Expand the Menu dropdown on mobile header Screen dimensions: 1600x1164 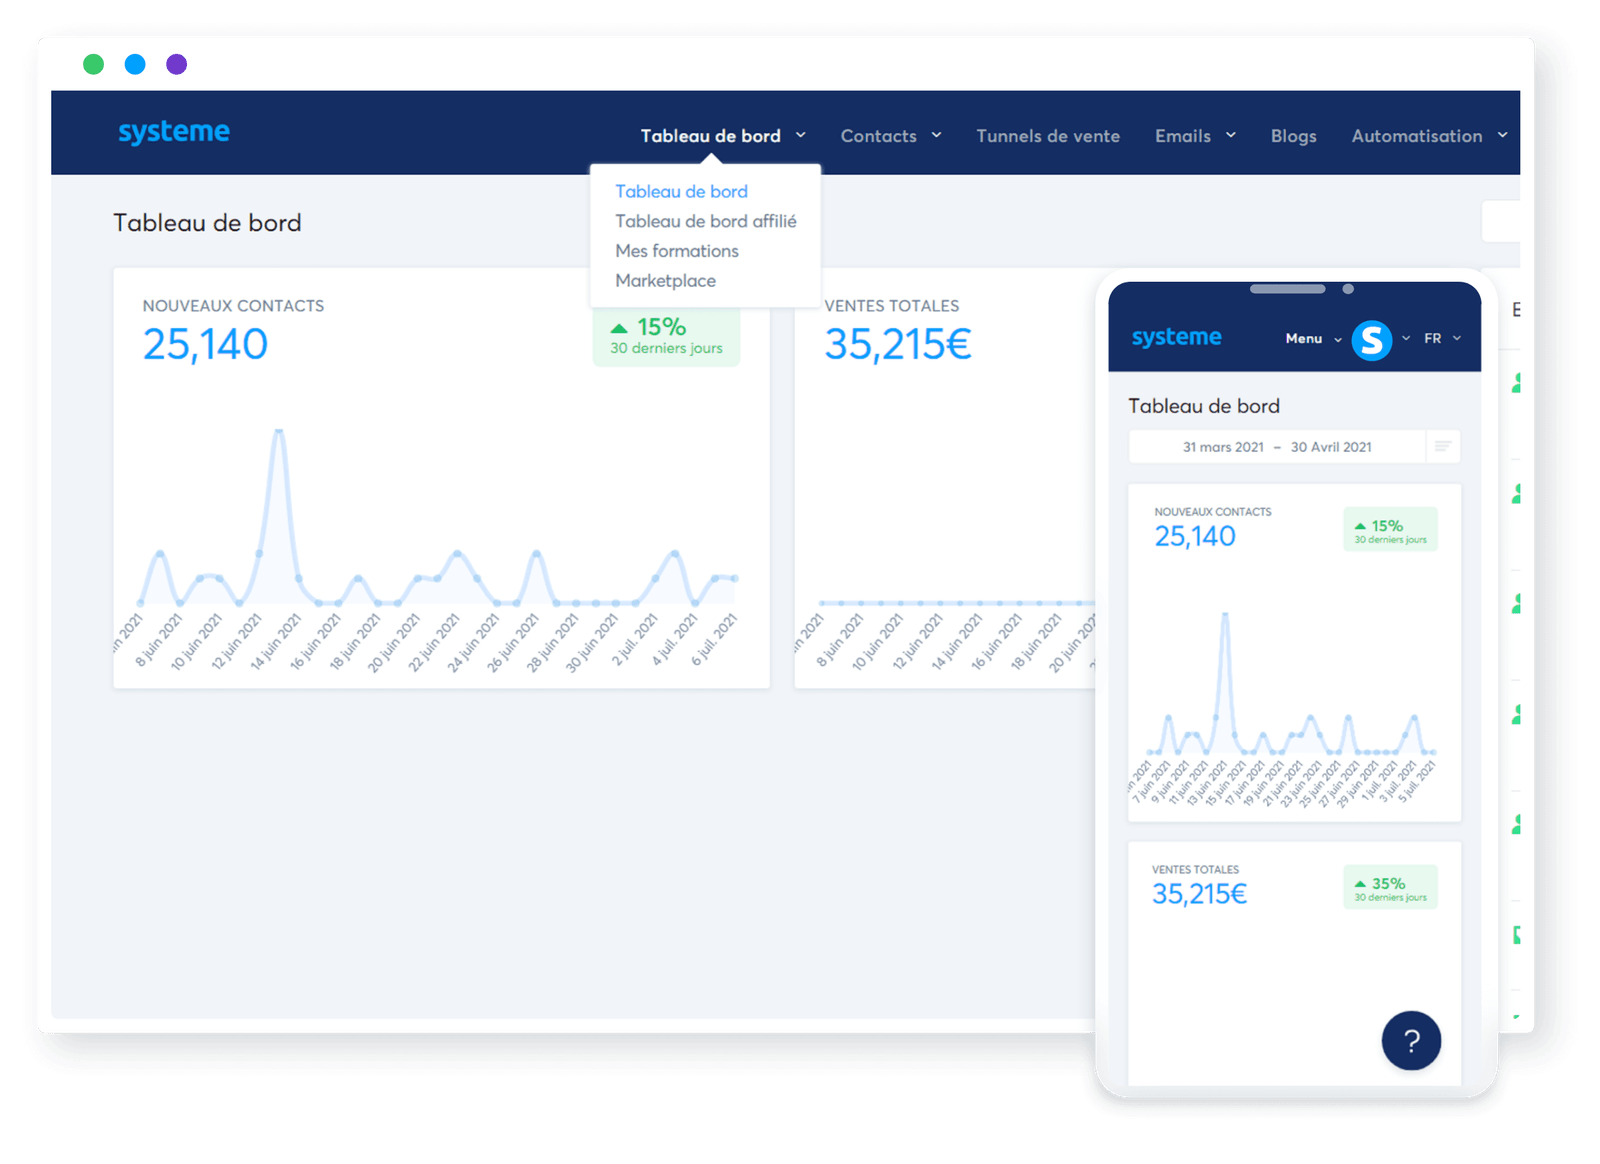[1312, 339]
